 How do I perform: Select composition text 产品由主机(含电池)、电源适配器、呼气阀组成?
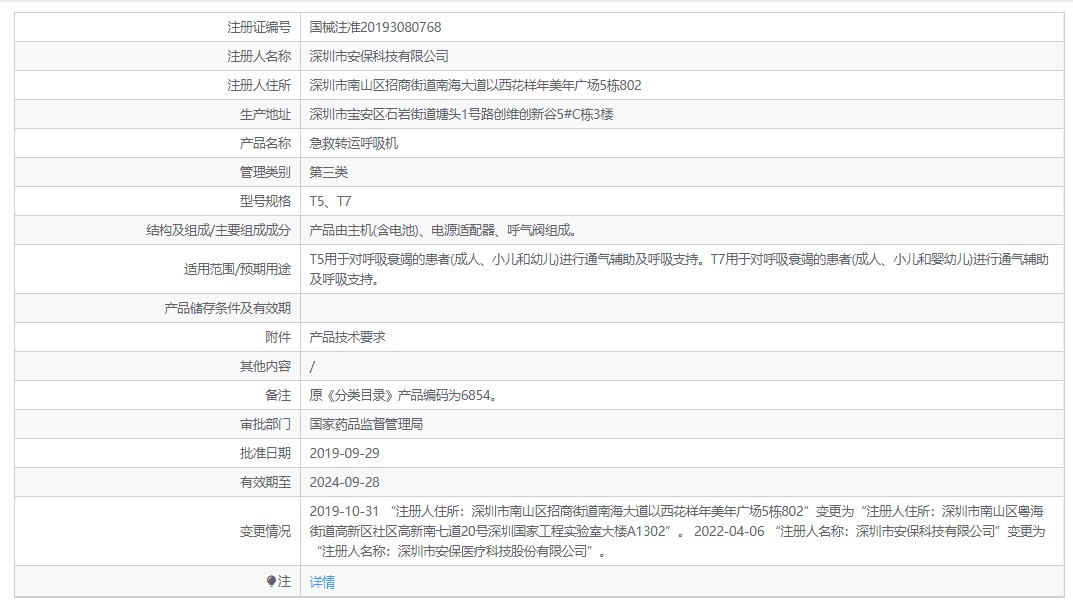(443, 231)
